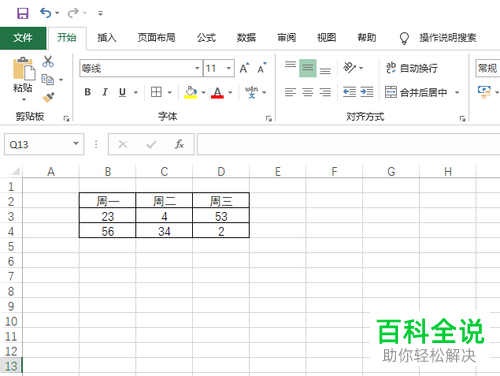This screenshot has height=376, width=500.
Task: Open the Copy options dropdown arrow
Action: coord(61,80)
